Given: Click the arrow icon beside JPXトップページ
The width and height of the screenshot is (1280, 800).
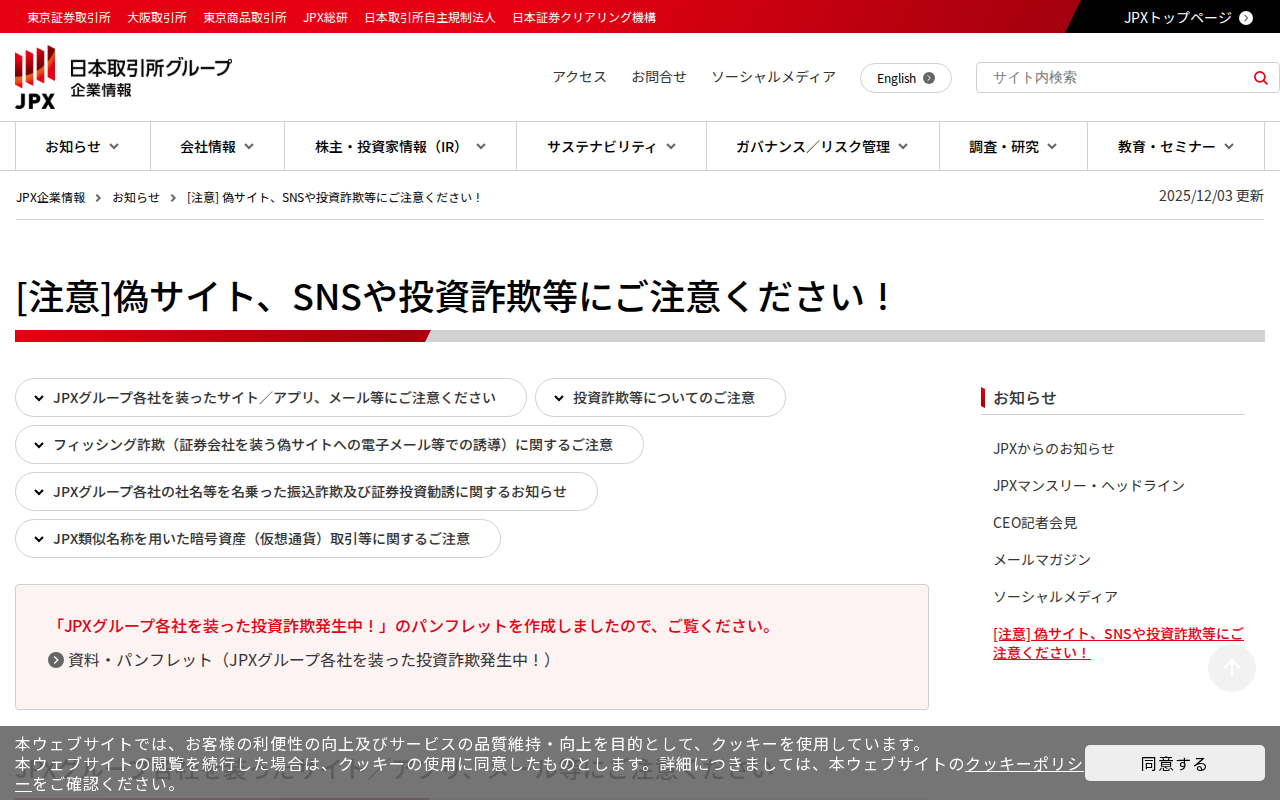Looking at the screenshot, I should coord(1246,17).
